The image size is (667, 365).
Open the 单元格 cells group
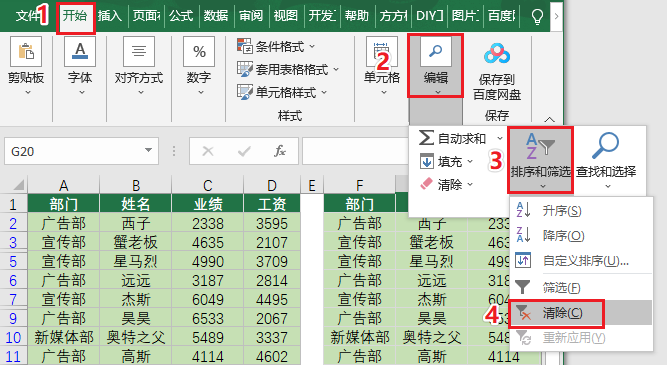[x=382, y=66]
